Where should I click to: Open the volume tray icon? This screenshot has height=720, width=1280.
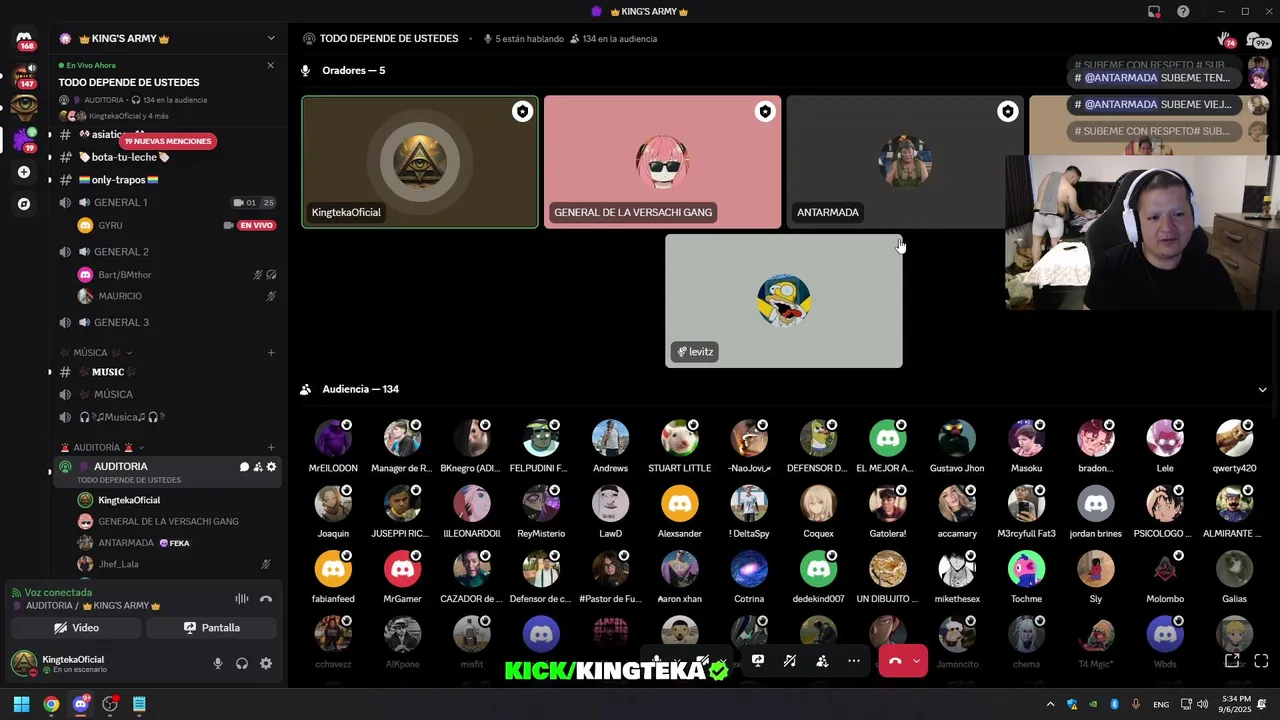pyautogui.click(x=1202, y=704)
